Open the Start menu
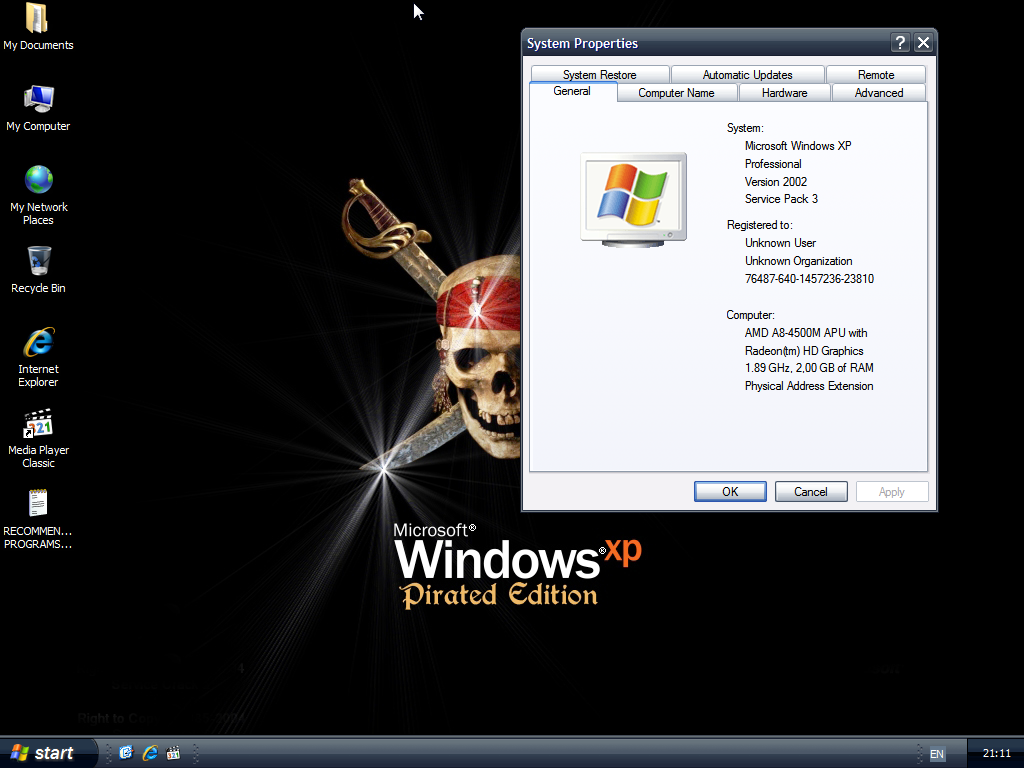 pyautogui.click(x=48, y=752)
